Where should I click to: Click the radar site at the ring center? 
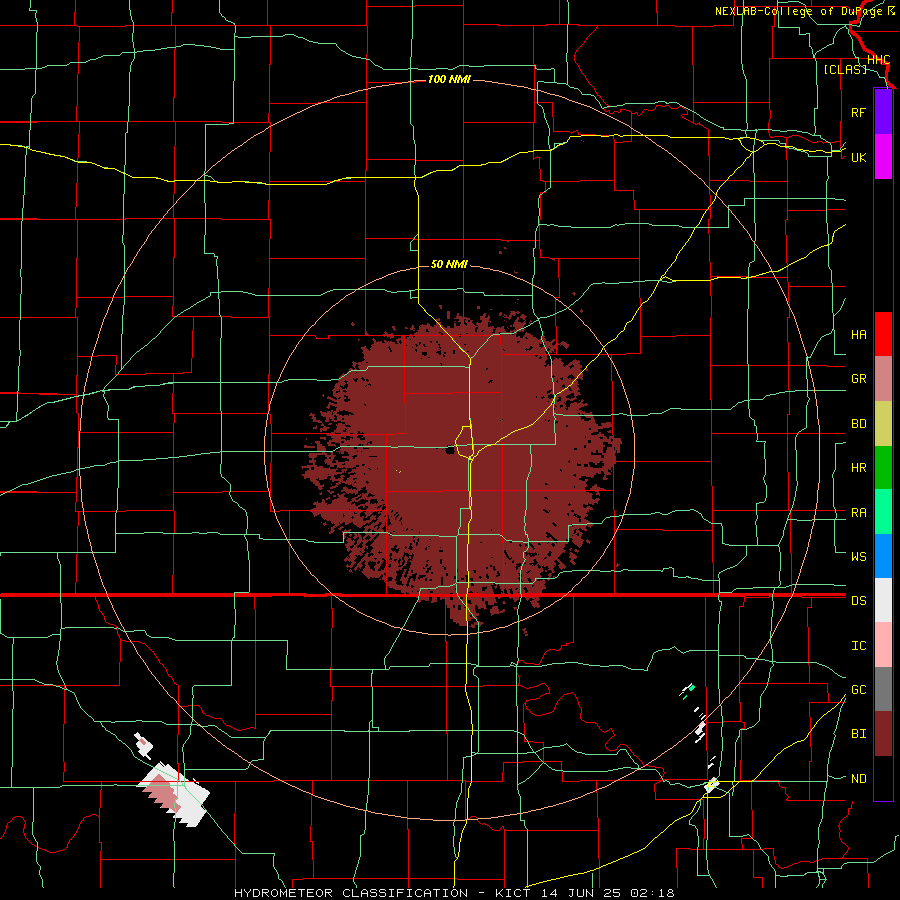coord(449,450)
